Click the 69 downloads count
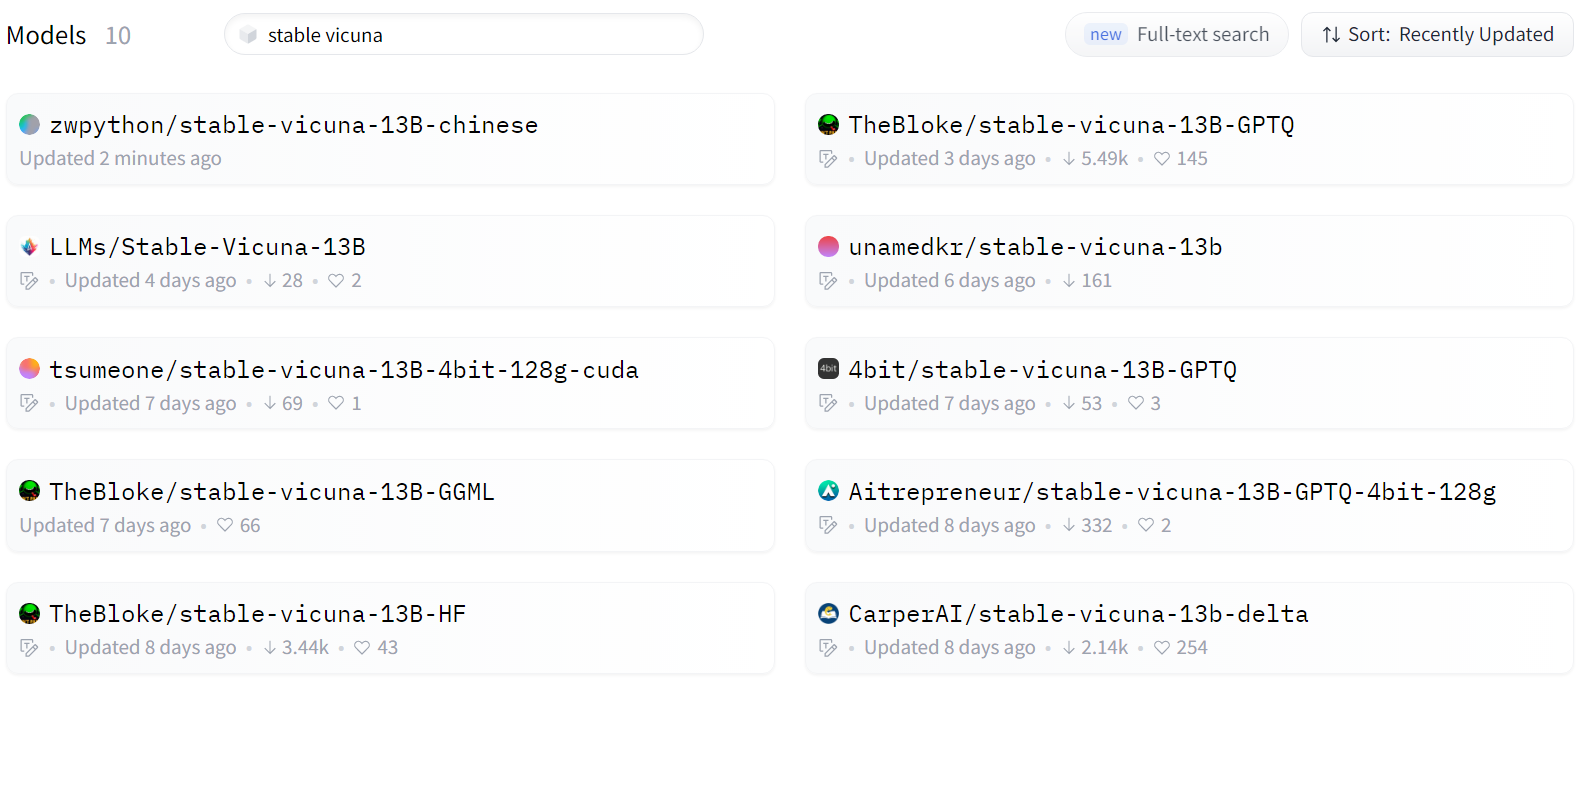The image size is (1582, 811). click(292, 403)
